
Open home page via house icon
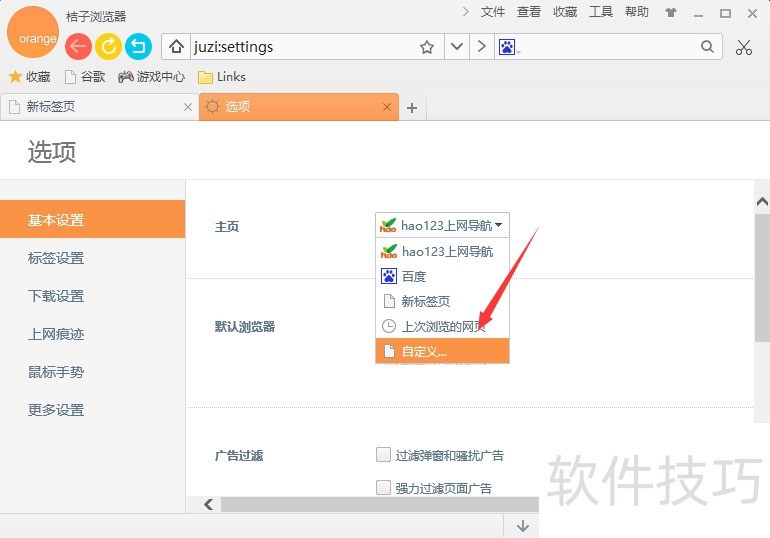point(176,47)
